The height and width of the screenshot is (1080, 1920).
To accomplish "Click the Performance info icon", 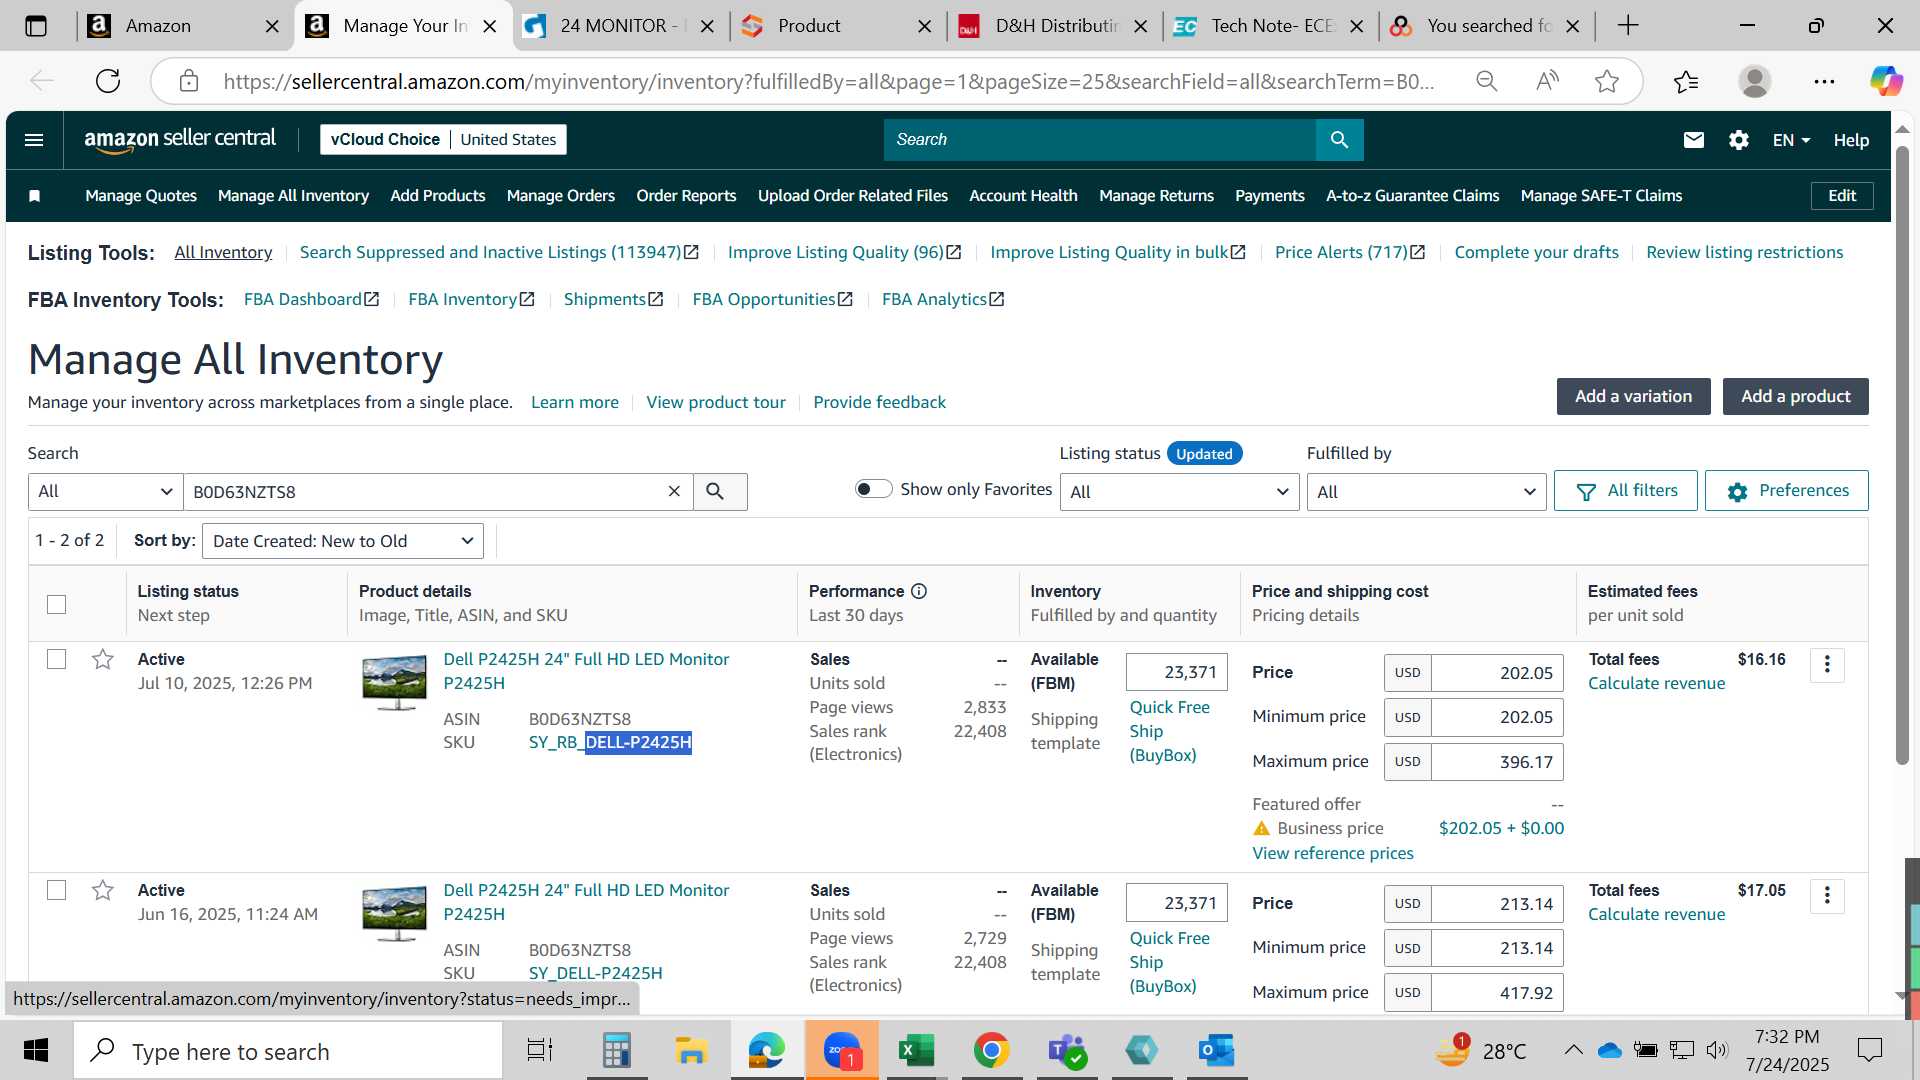I will tap(919, 591).
